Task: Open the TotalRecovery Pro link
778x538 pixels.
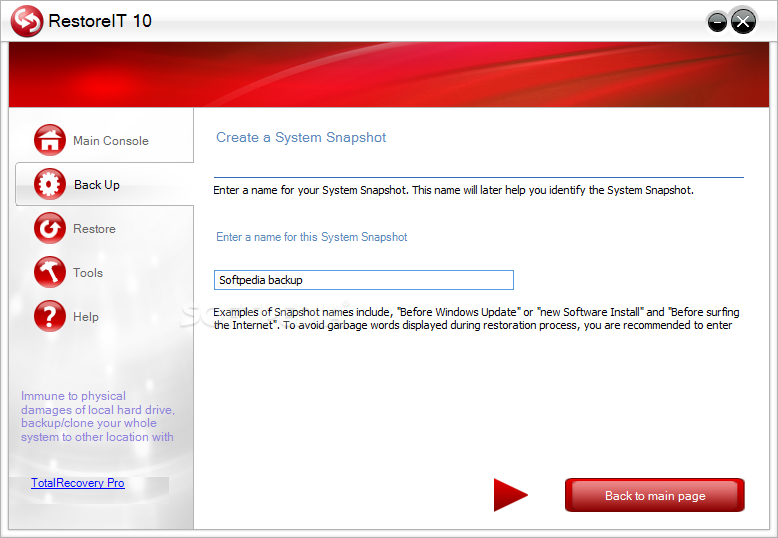Action: tap(78, 483)
